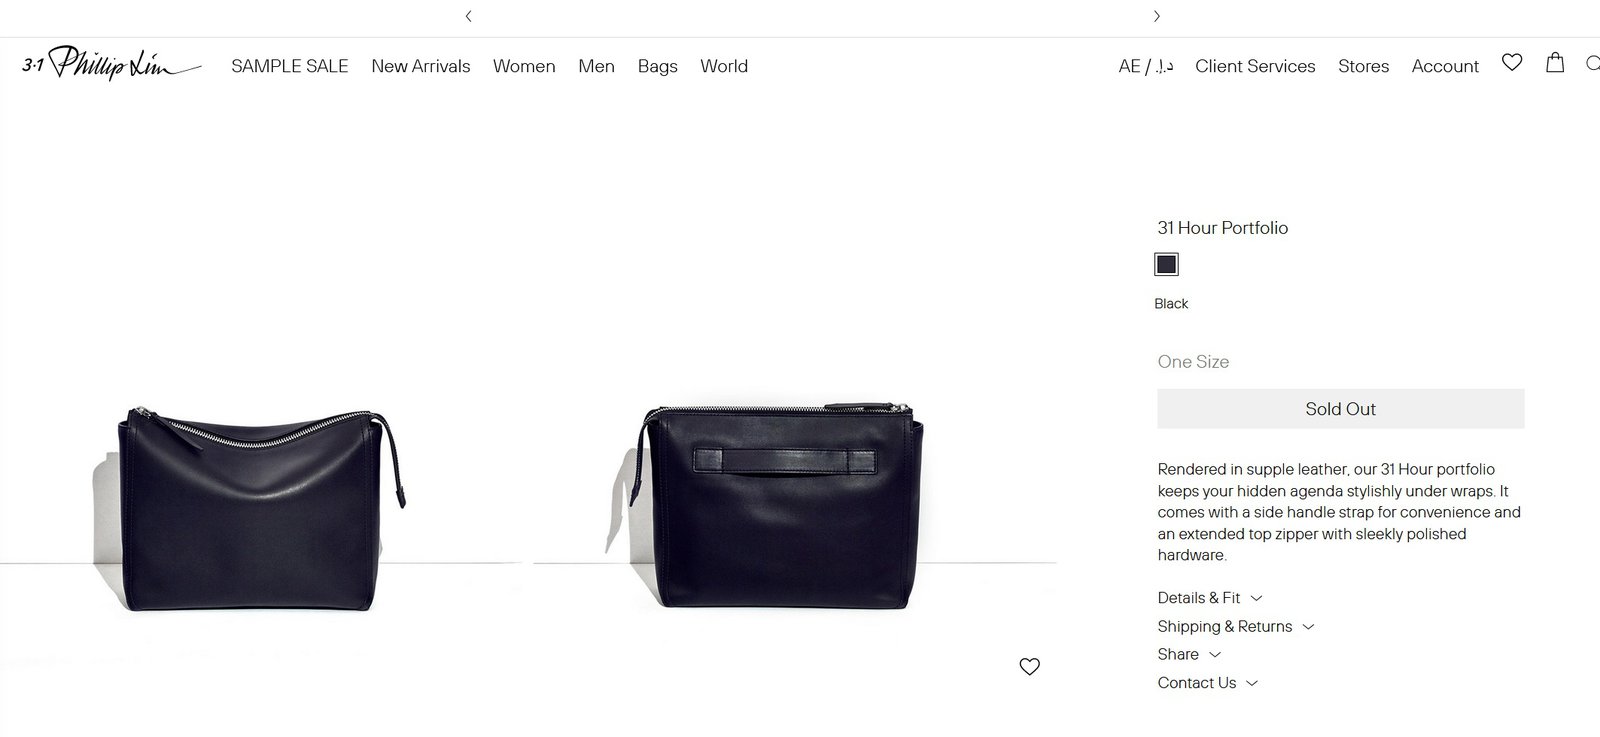Click the 3.1 Phillip Lim logo
This screenshot has width=1600, height=737.
coord(111,63)
